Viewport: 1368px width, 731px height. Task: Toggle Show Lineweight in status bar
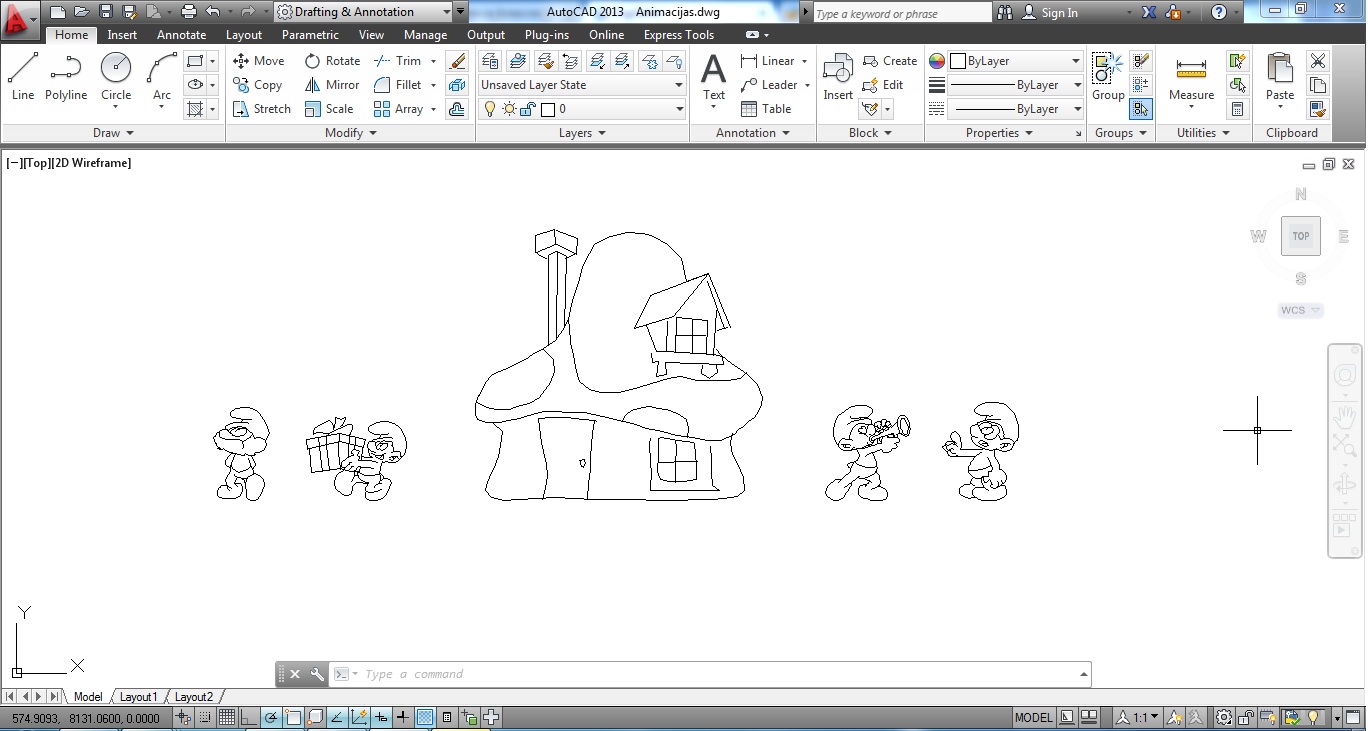tap(403, 717)
